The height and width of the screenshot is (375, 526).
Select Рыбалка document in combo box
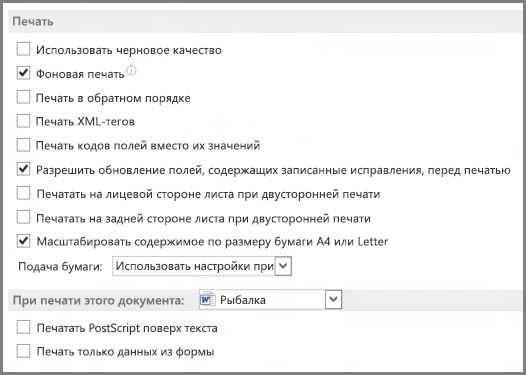(243, 300)
